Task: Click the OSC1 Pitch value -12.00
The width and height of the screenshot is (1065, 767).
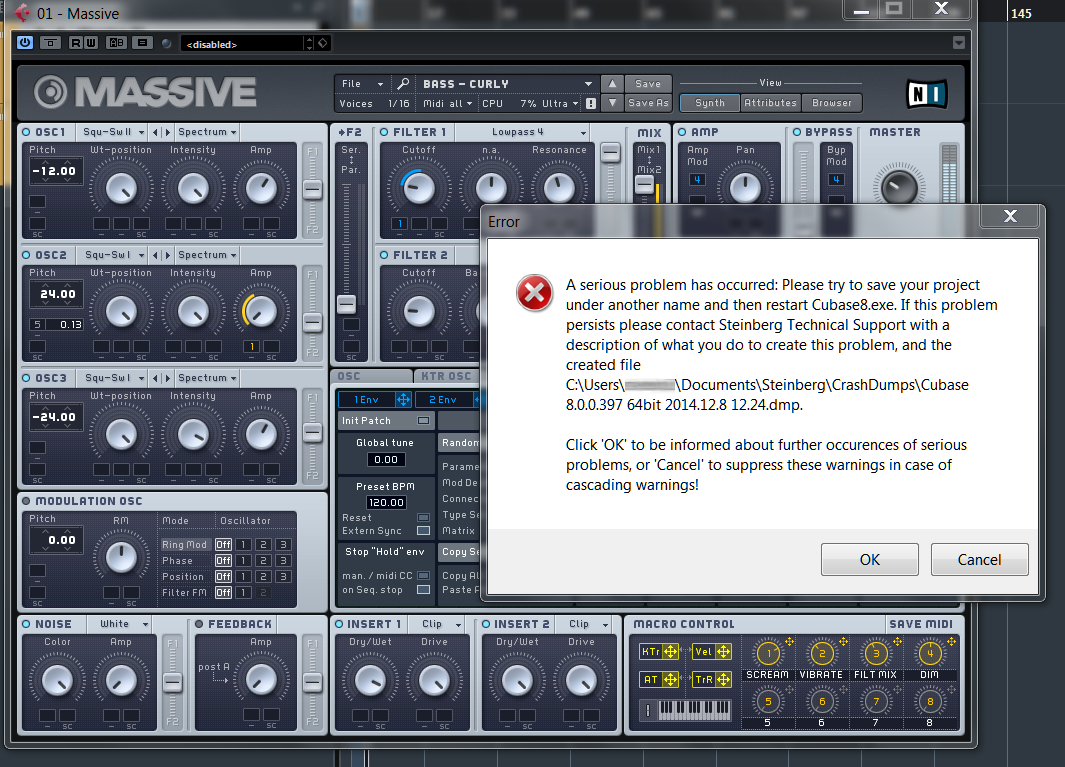Action: [56, 171]
